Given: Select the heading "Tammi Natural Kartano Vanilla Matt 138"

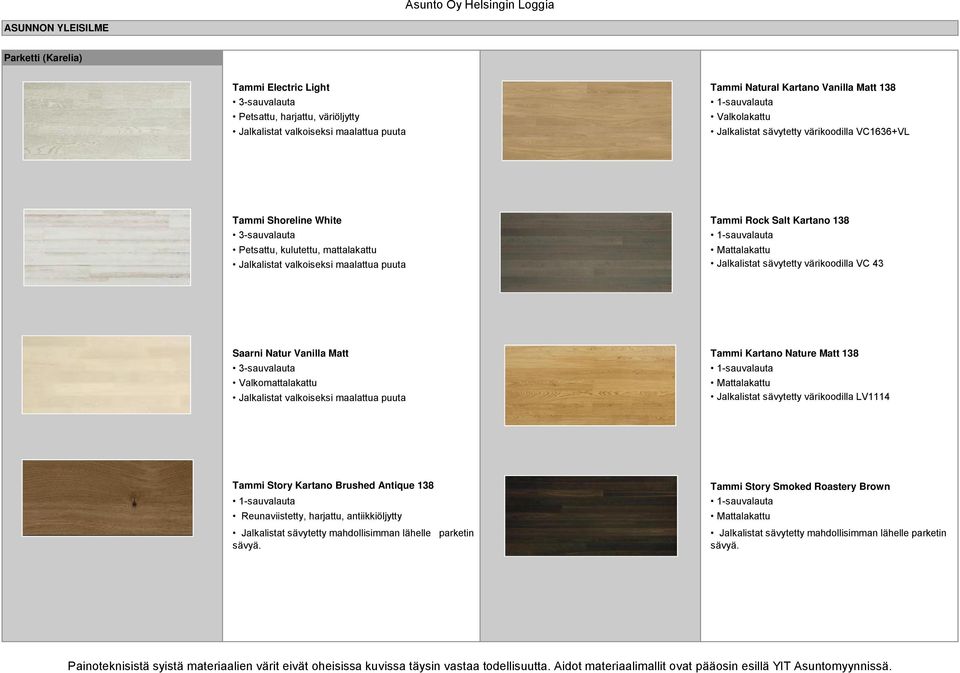Looking at the screenshot, I should (x=803, y=88).
